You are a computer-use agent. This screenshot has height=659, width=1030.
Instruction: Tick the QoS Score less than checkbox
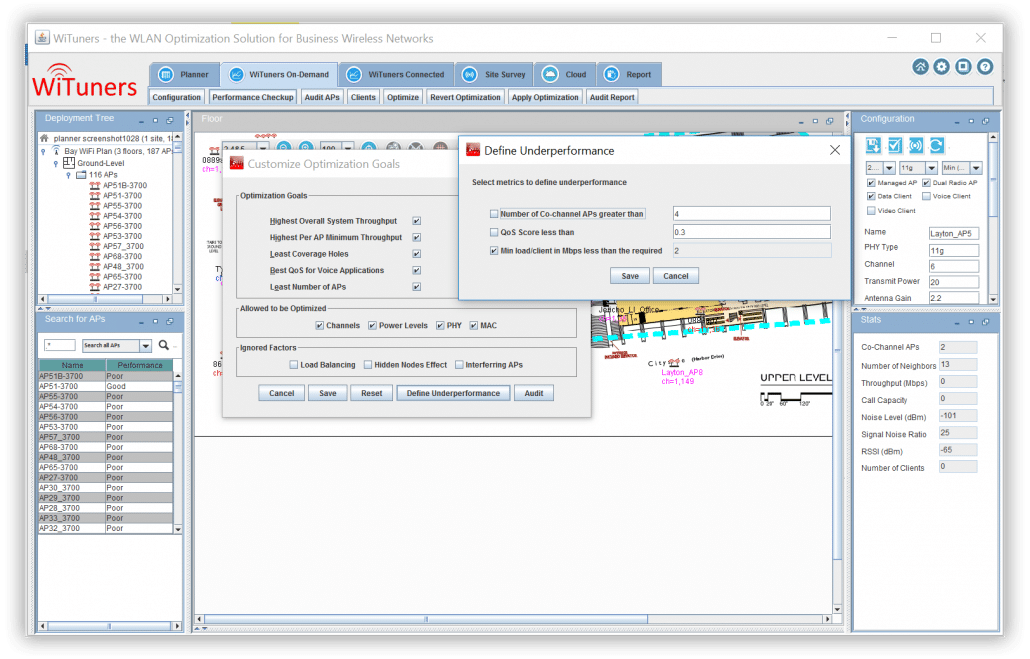click(494, 232)
